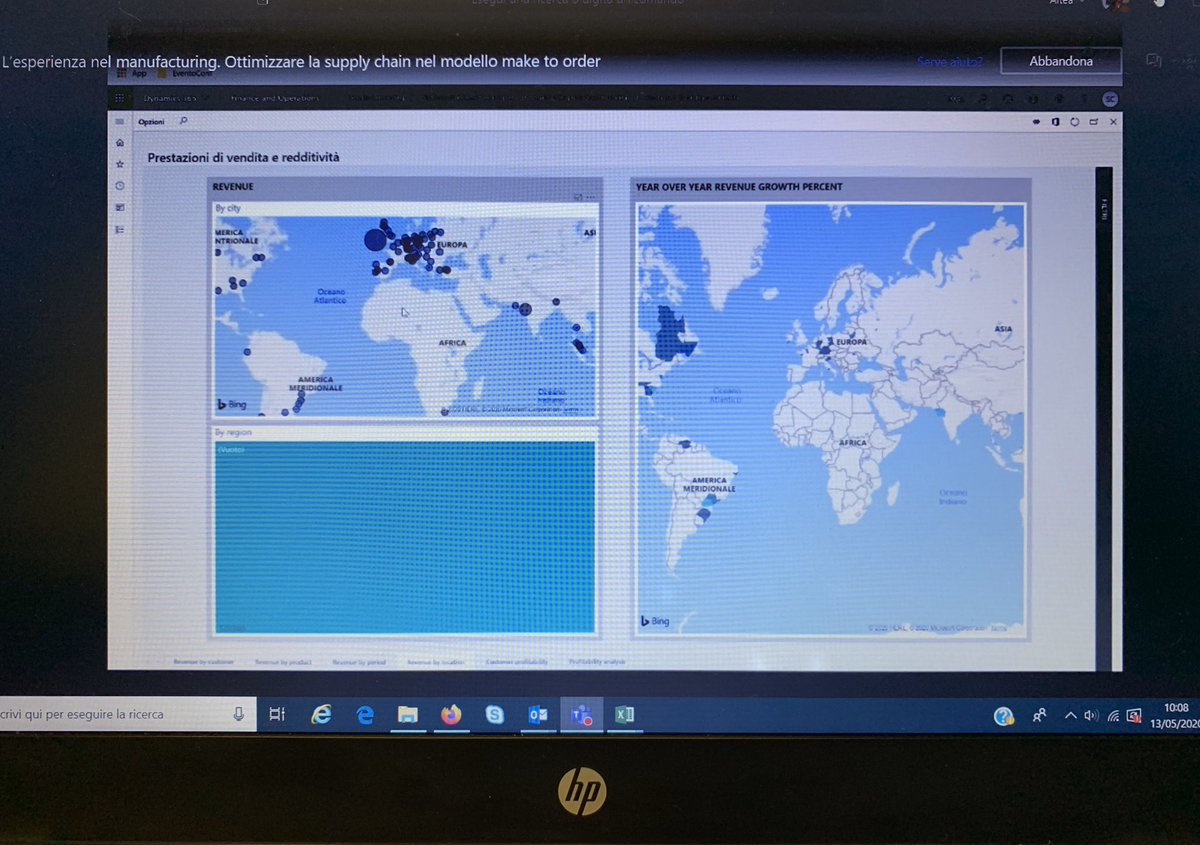This screenshot has width=1200, height=845.
Task: Refresh the page with circular arrow icon
Action: pyautogui.click(x=1074, y=122)
